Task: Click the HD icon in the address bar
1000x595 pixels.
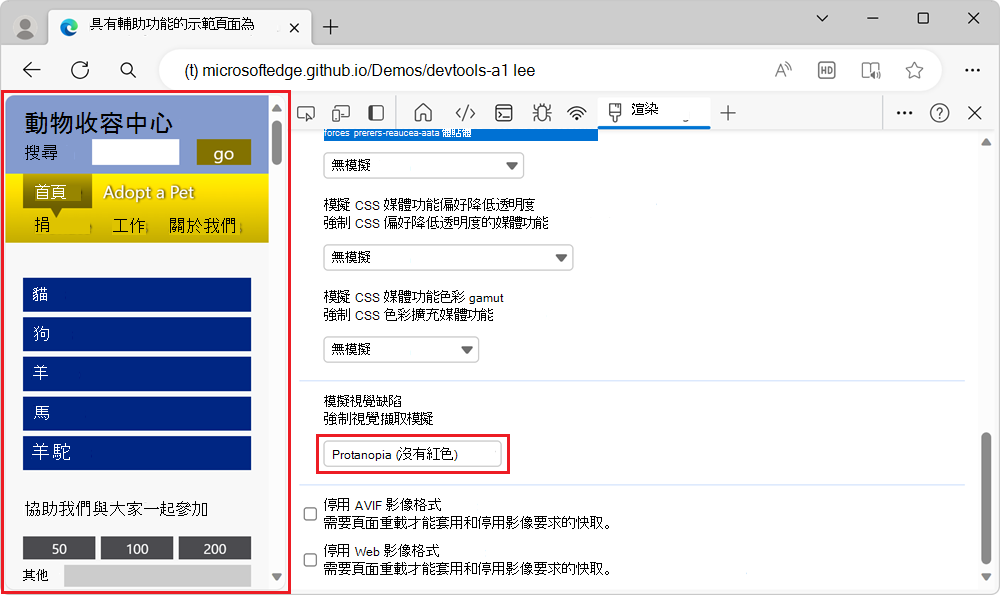Action: click(827, 70)
